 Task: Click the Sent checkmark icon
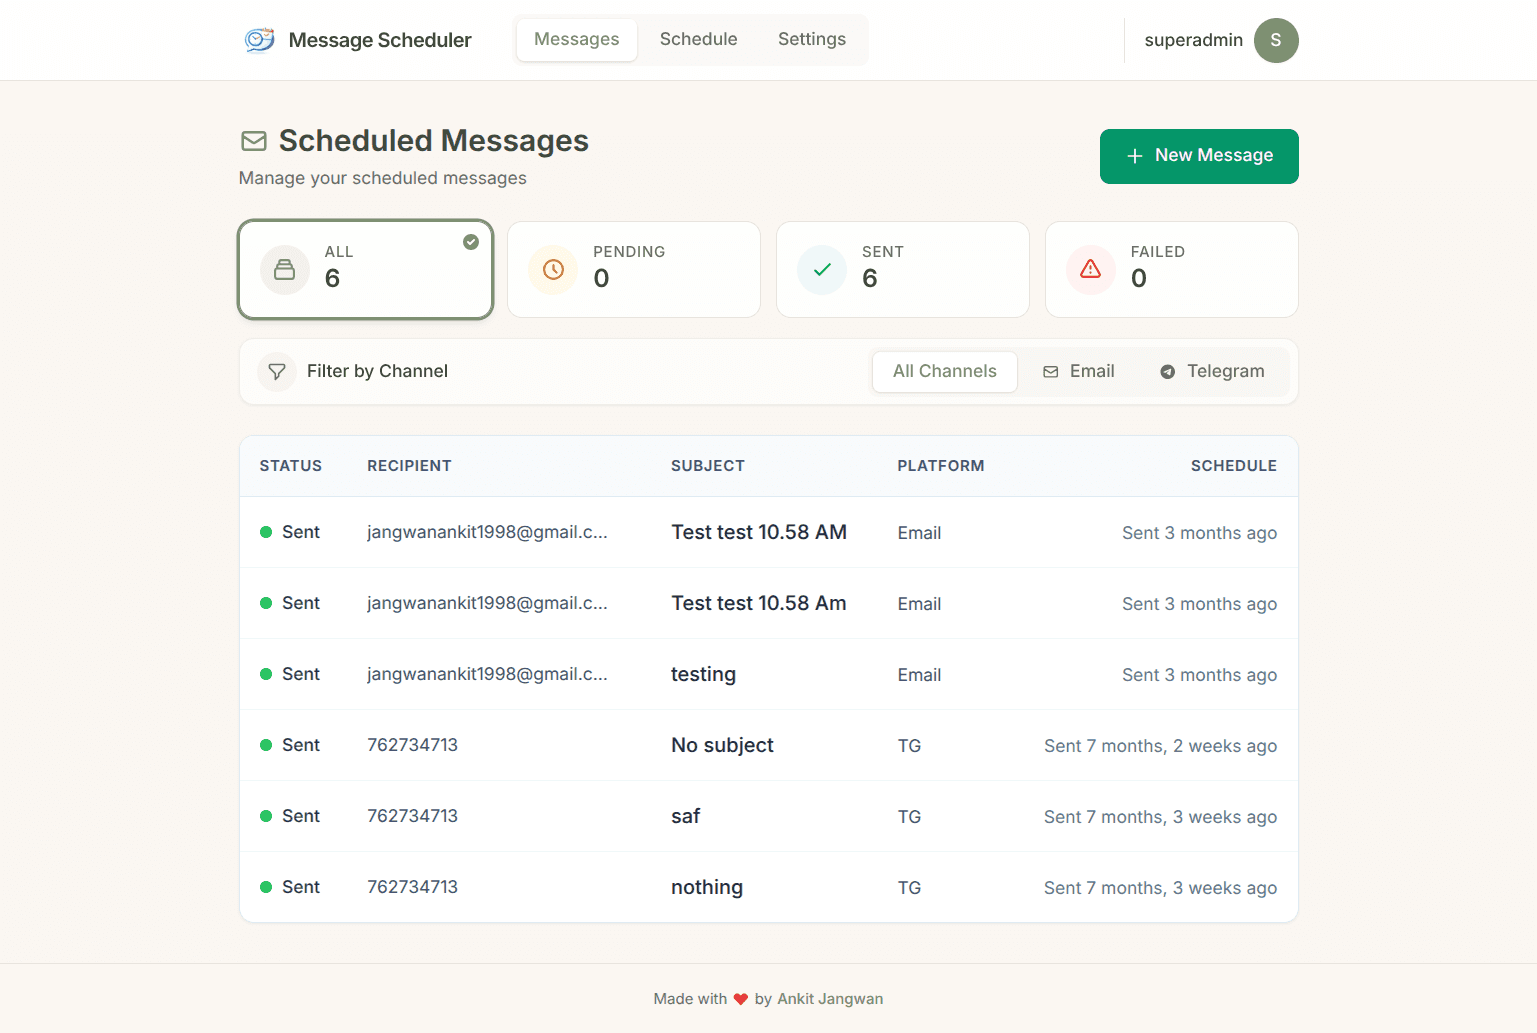pyautogui.click(x=822, y=270)
